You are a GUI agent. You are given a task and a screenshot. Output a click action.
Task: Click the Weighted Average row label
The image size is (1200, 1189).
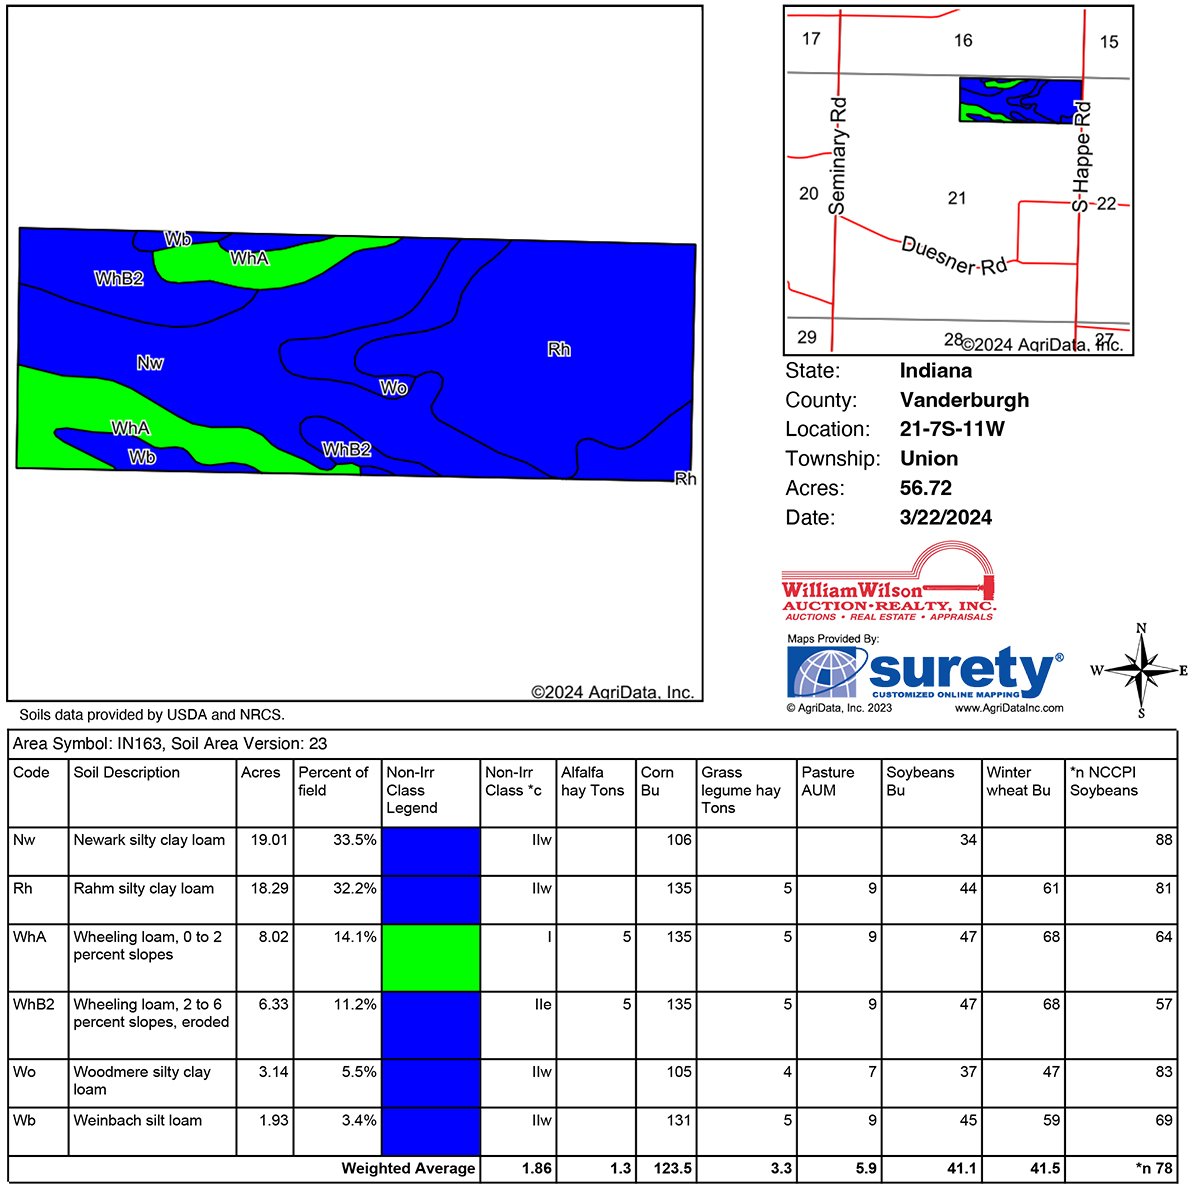pos(408,1168)
